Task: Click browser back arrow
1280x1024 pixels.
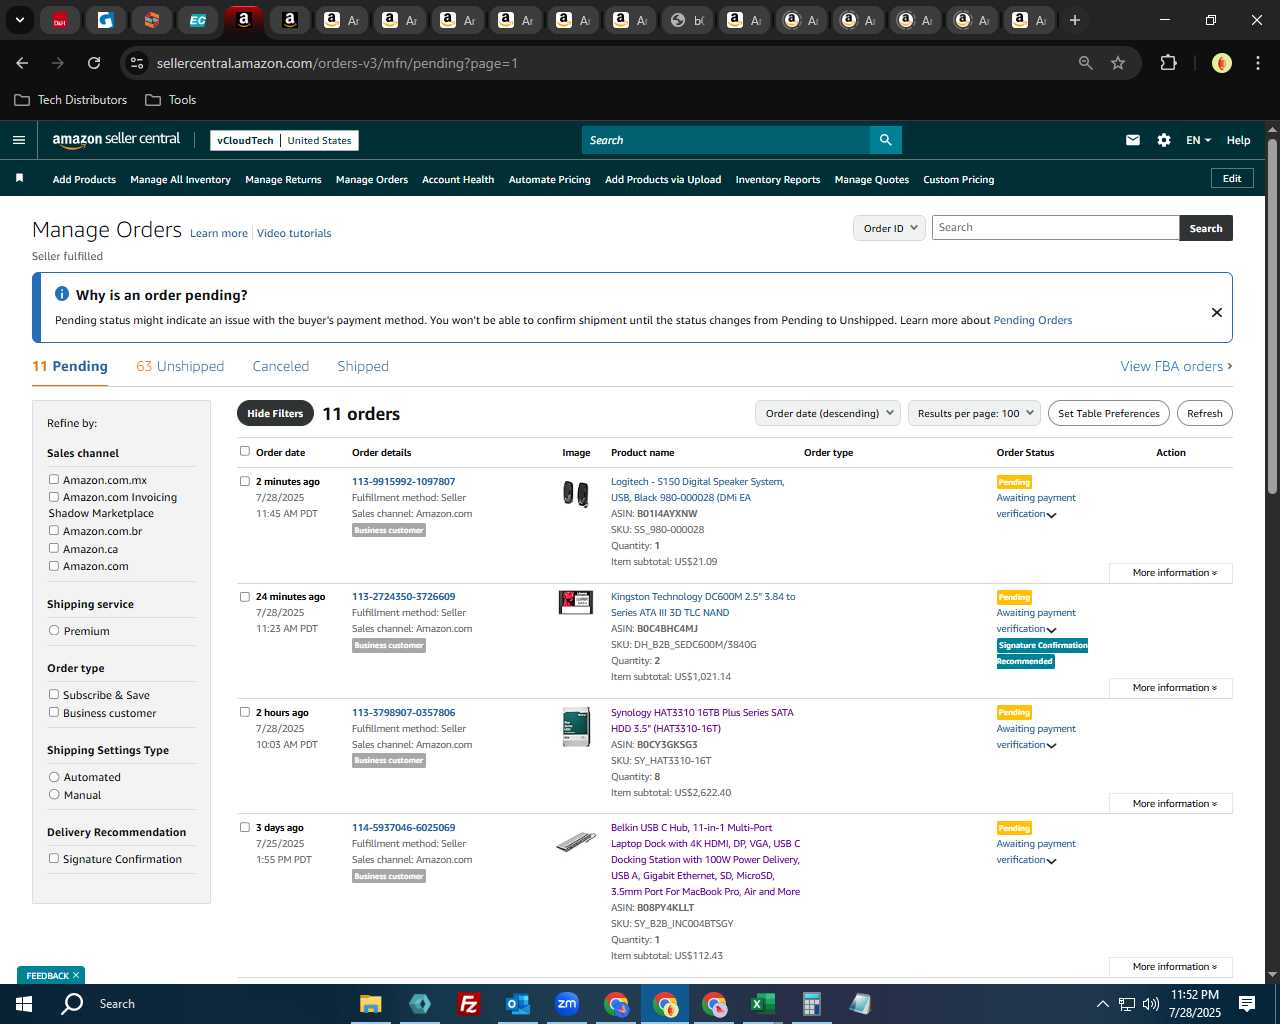Action: click(x=22, y=63)
